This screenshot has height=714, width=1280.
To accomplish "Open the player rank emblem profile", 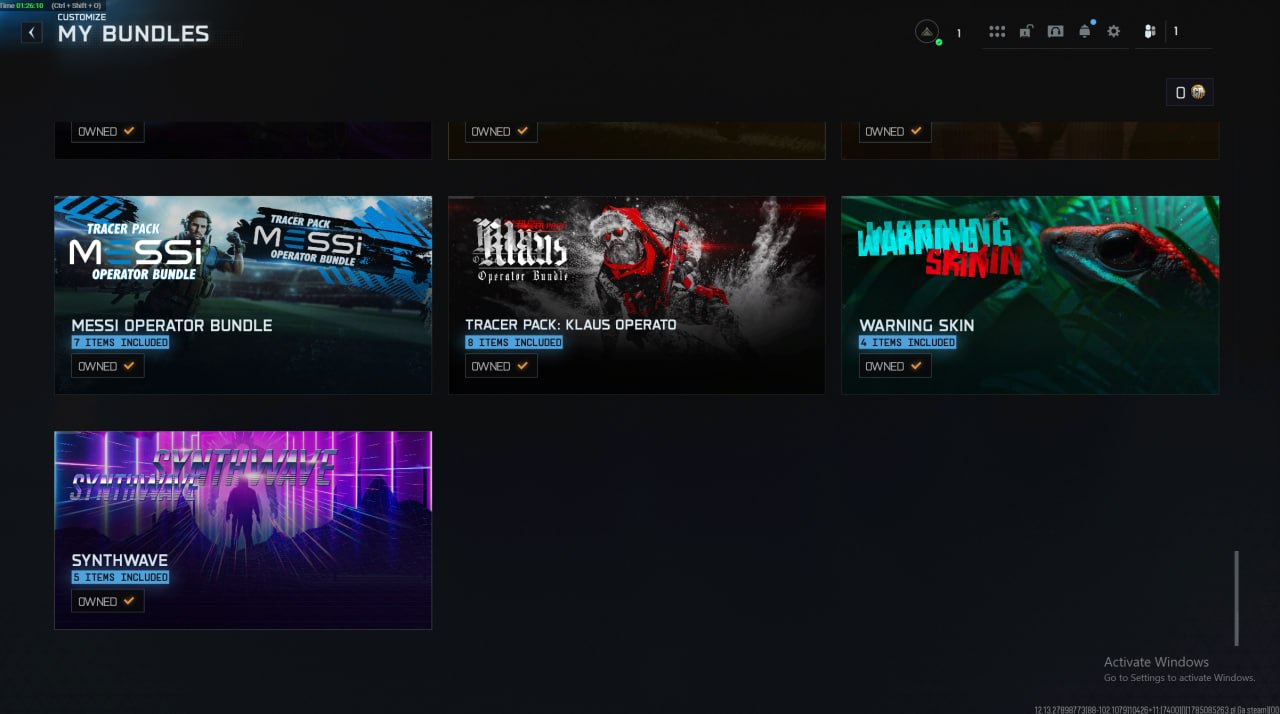I will click(927, 32).
